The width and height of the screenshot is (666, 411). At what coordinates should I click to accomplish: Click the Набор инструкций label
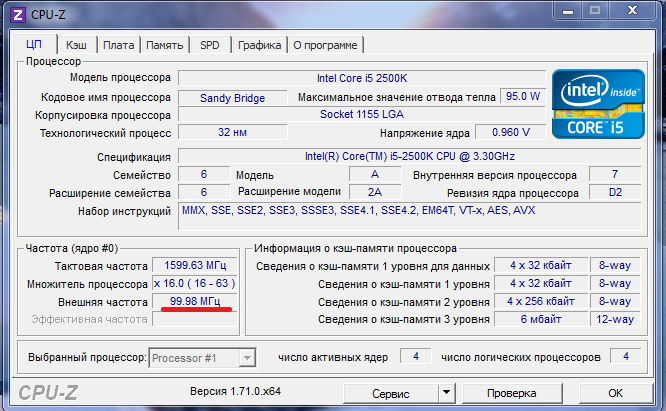[124, 211]
